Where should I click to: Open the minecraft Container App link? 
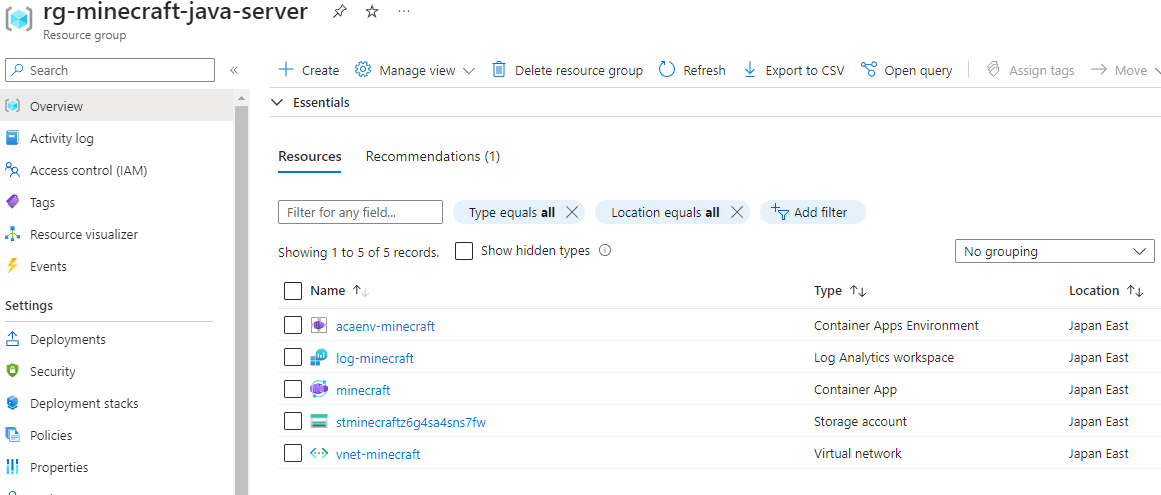pos(363,390)
